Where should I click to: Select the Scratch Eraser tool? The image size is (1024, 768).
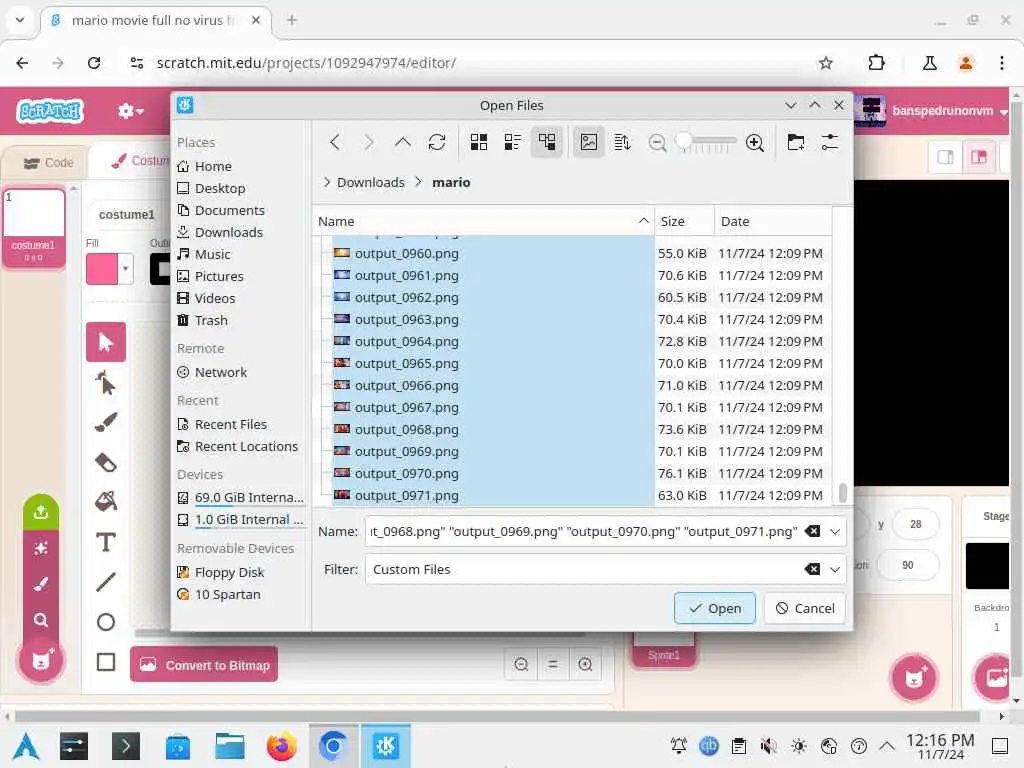click(x=106, y=462)
